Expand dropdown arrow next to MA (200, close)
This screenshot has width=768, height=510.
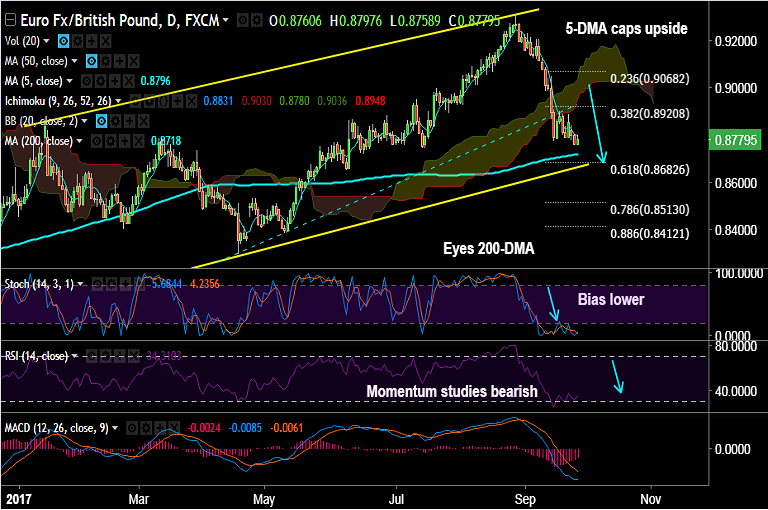79,142
